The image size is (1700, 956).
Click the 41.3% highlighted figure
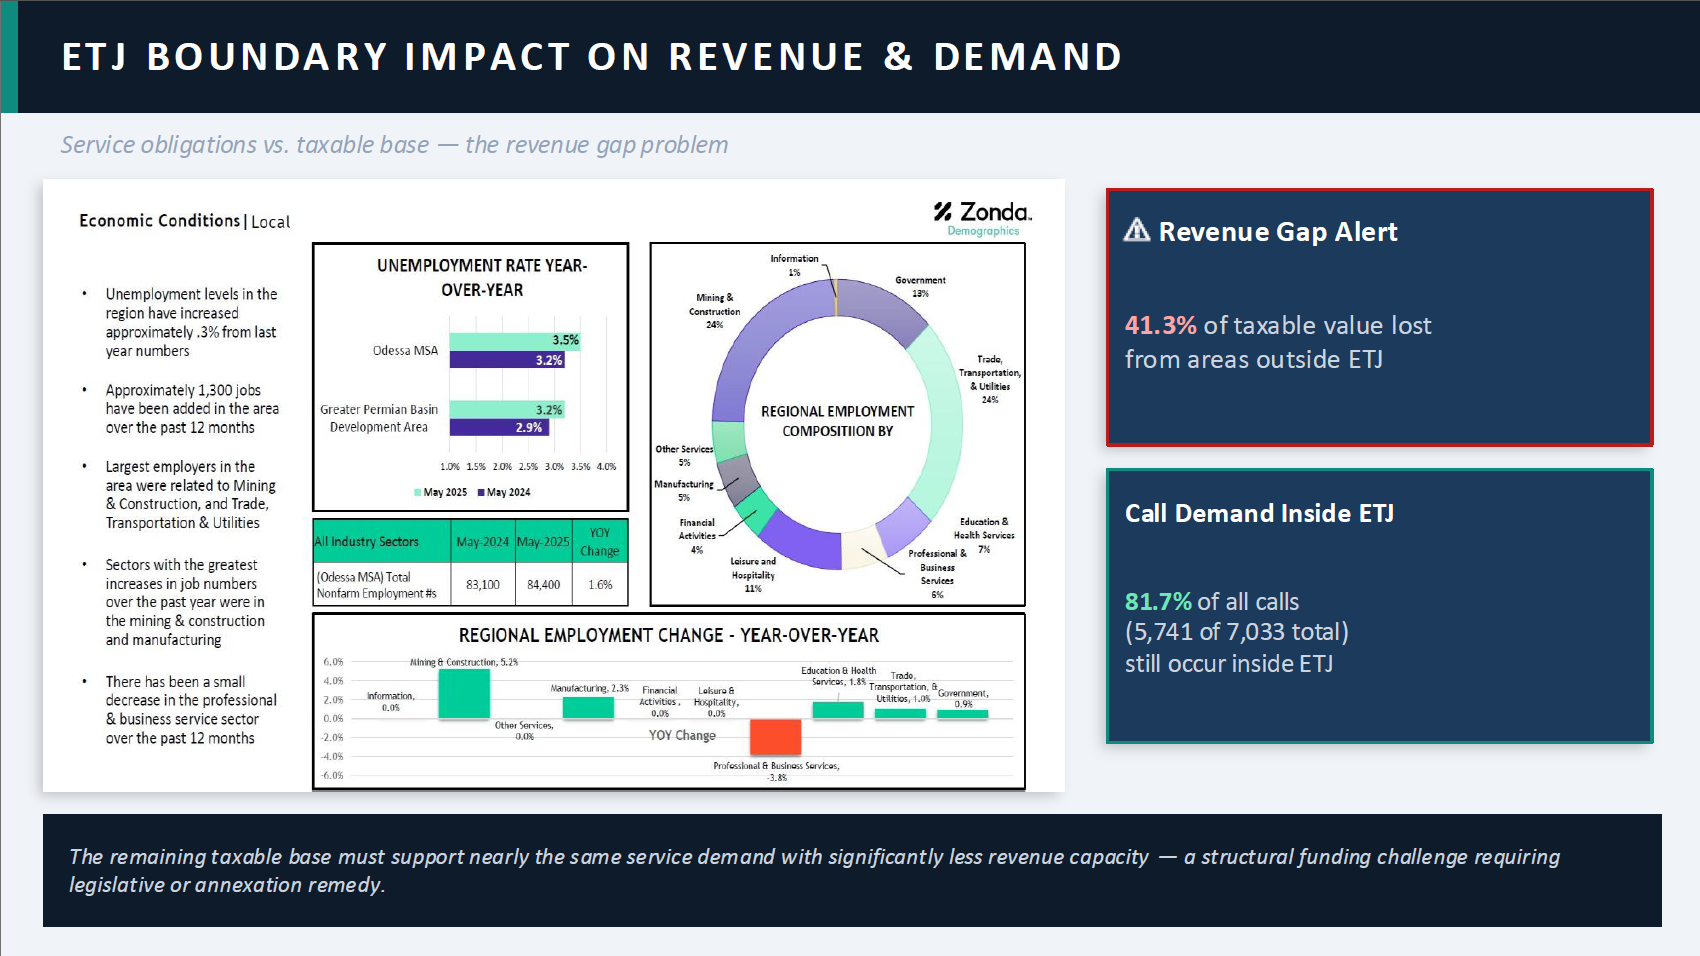(x=1160, y=325)
